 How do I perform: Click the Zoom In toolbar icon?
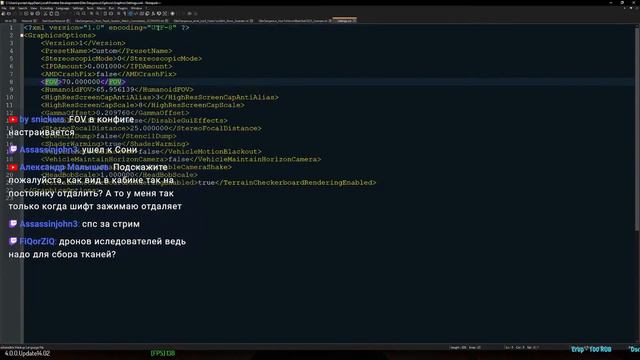91,13
